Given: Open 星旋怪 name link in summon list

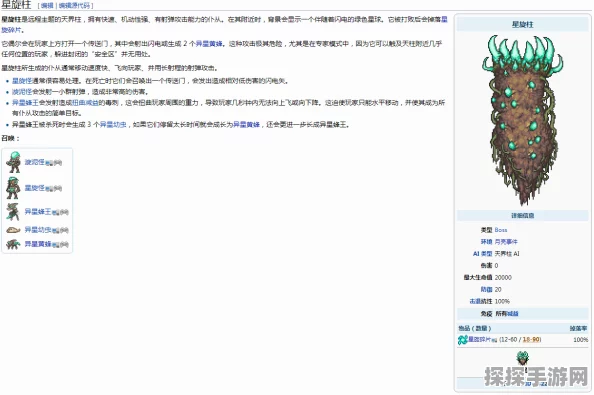Looking at the screenshot, I should click(34, 188).
